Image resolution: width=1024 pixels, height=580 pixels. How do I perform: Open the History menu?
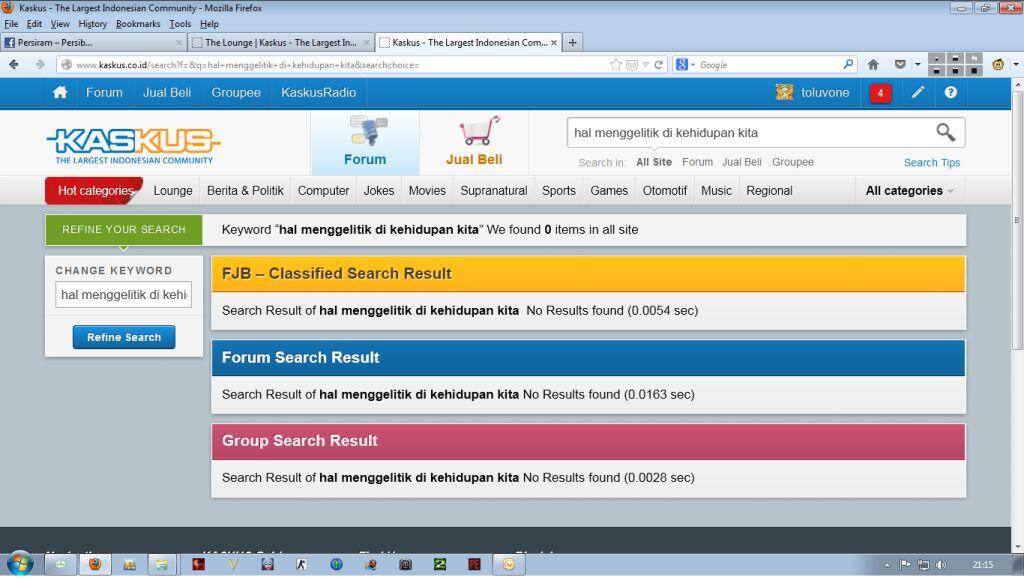(92, 24)
